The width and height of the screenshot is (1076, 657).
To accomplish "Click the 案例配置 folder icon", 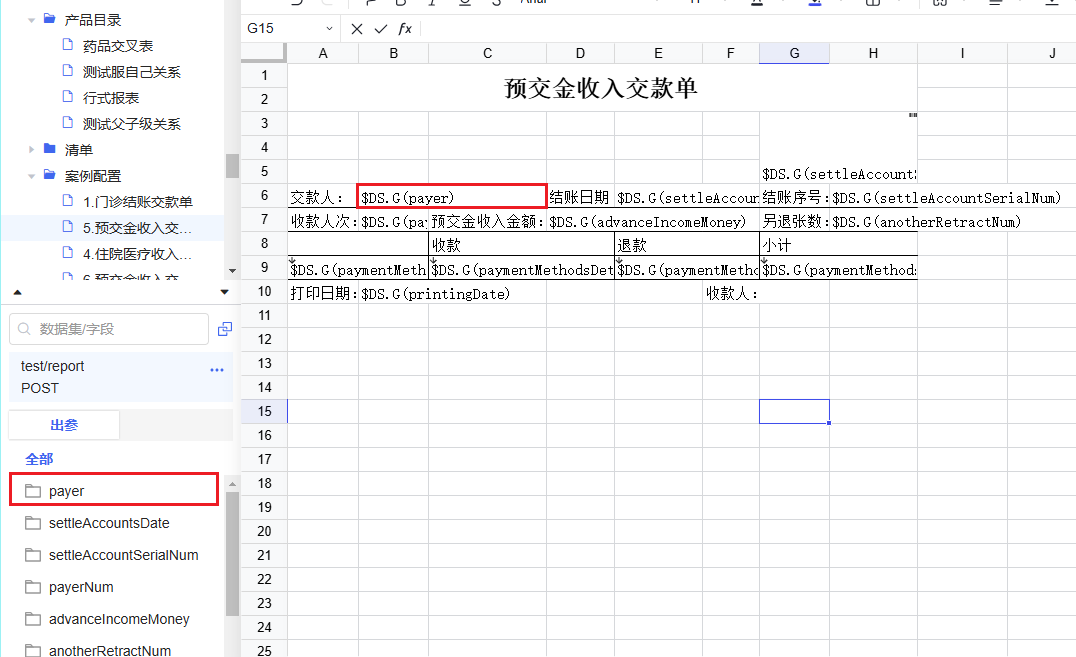I will tap(49, 174).
